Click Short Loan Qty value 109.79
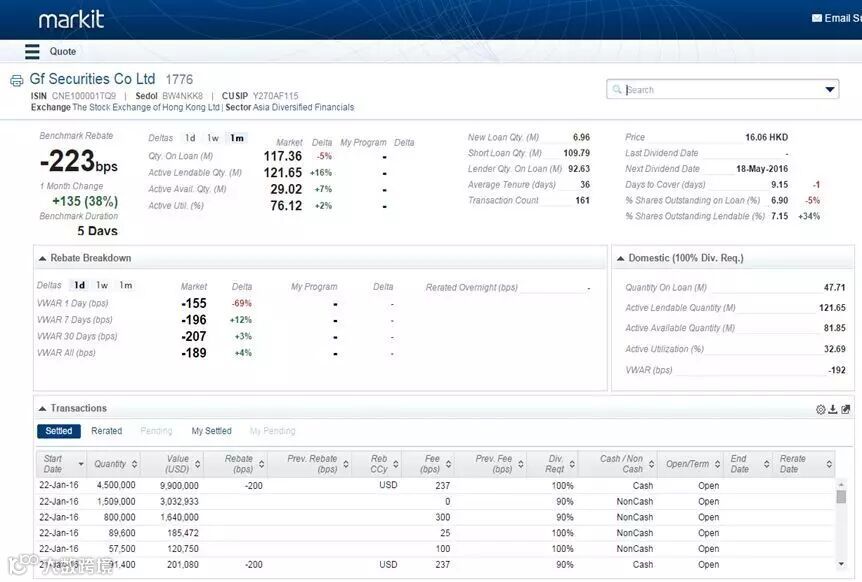 [577, 153]
